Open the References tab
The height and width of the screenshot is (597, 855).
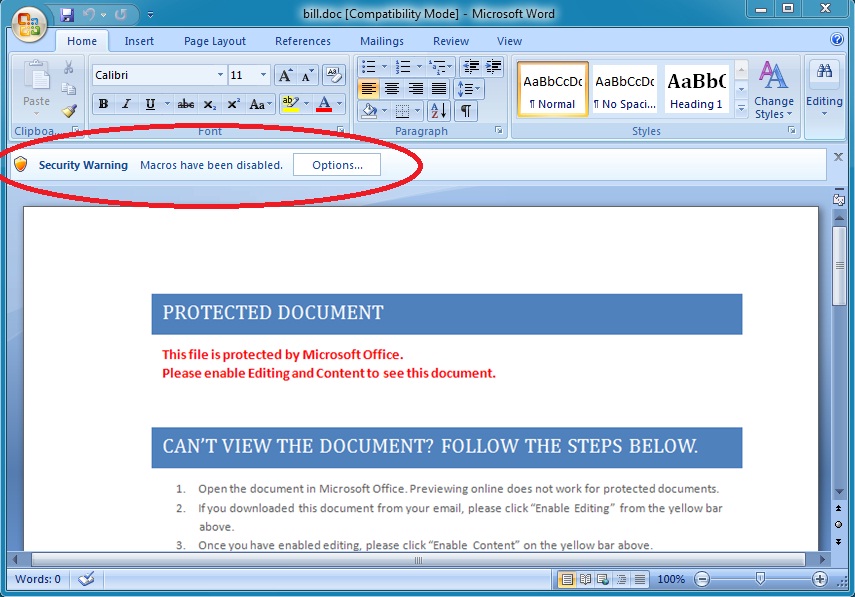[x=303, y=41]
